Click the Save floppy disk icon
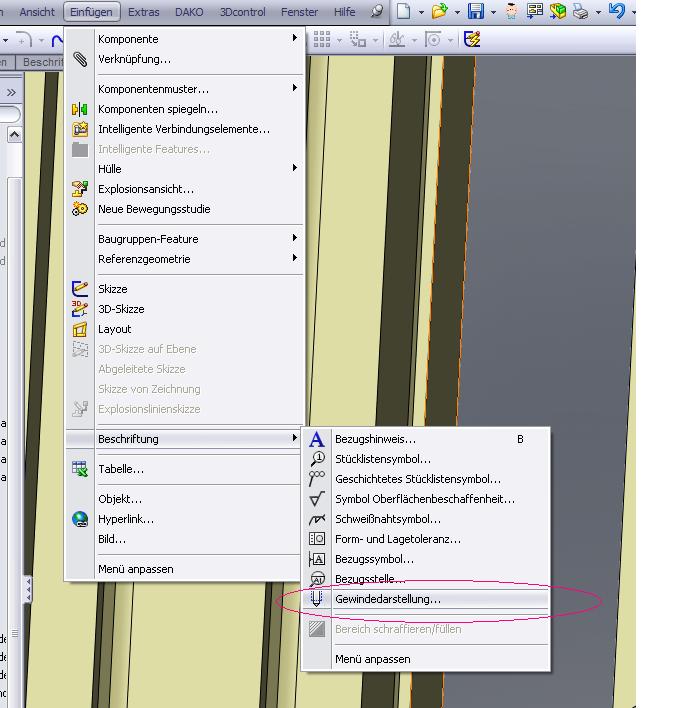Viewport: 682px width, 708px height. (x=476, y=11)
